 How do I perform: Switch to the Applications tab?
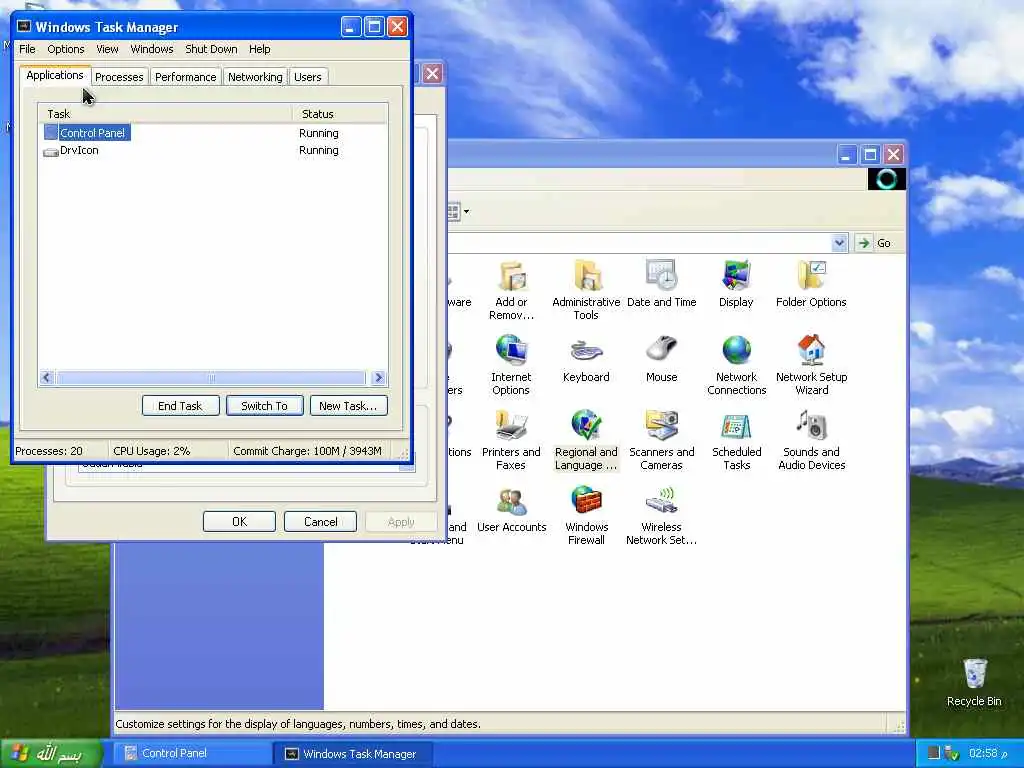click(x=55, y=75)
